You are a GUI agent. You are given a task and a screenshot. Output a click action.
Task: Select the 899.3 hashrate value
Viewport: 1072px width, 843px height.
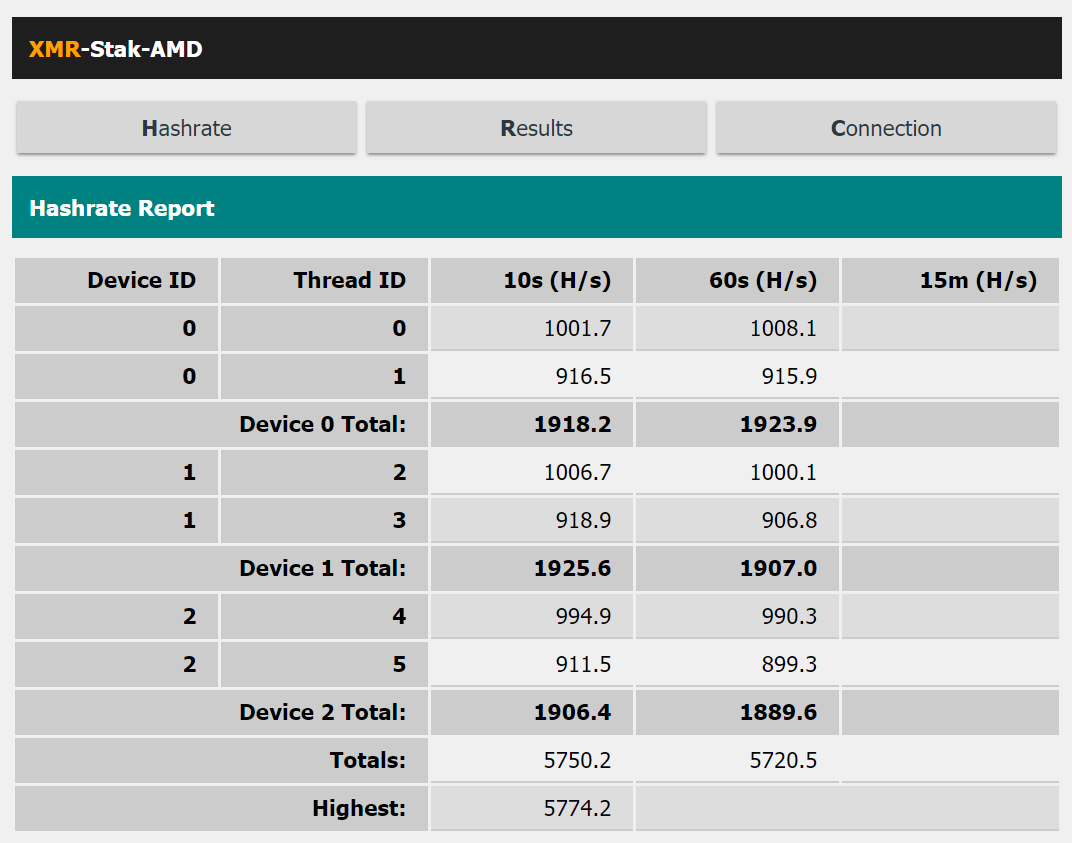tap(790, 664)
